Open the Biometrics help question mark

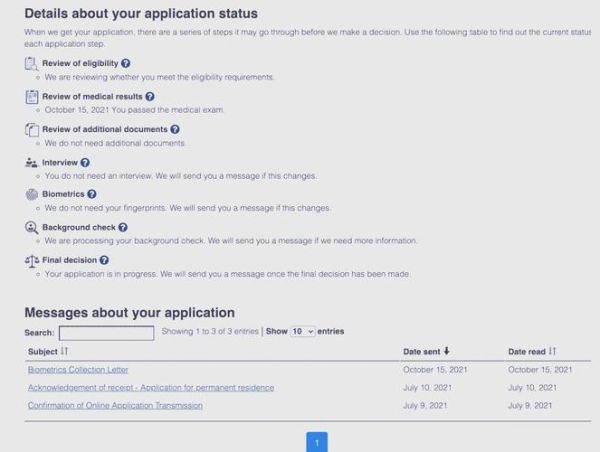(92, 194)
